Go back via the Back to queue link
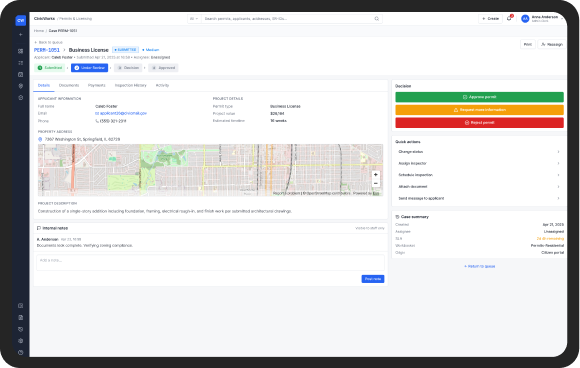This screenshot has height=368, width=580. pyautogui.click(x=49, y=42)
